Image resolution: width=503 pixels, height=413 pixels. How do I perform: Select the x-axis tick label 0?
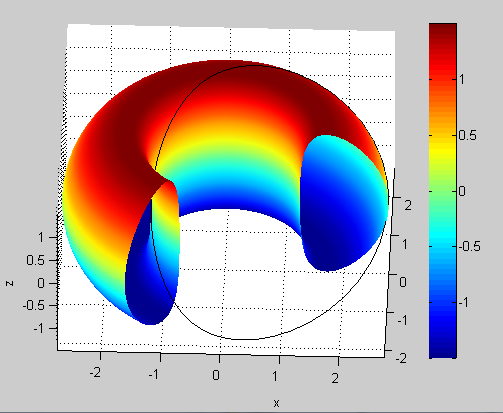pyautogui.click(x=216, y=375)
